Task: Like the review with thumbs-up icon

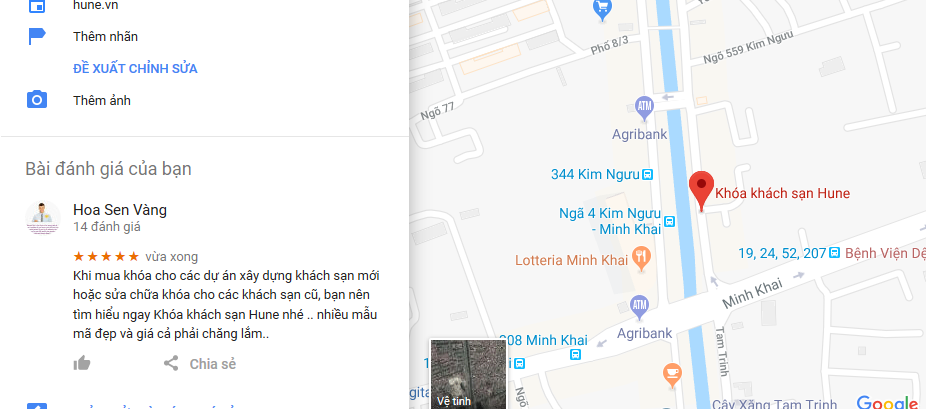Action: pyautogui.click(x=81, y=363)
